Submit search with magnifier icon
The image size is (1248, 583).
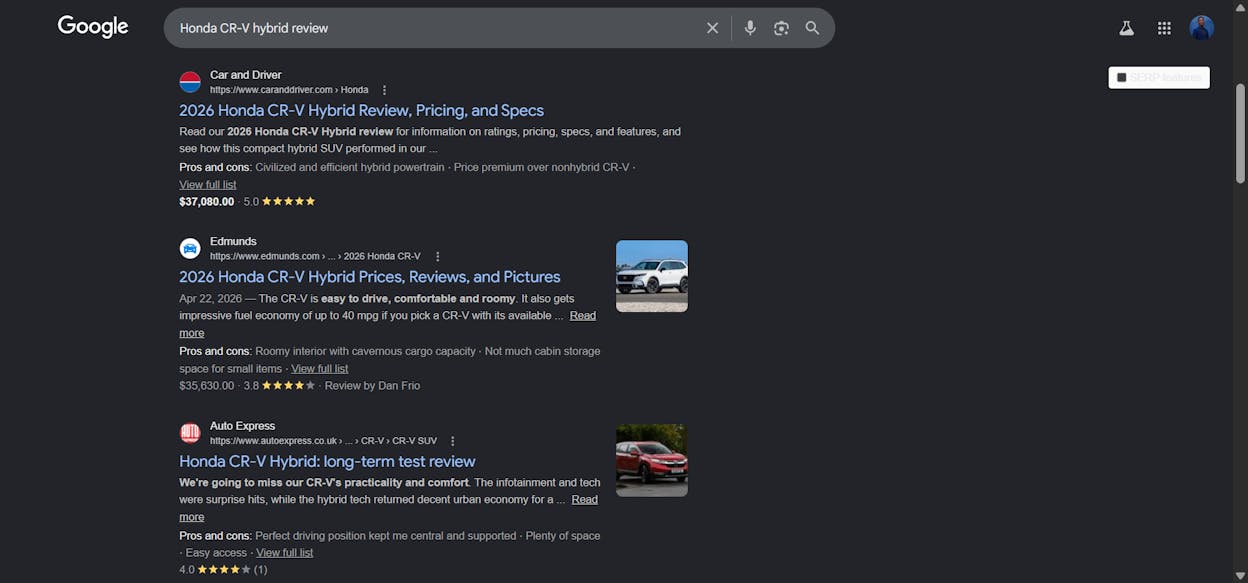pos(812,28)
